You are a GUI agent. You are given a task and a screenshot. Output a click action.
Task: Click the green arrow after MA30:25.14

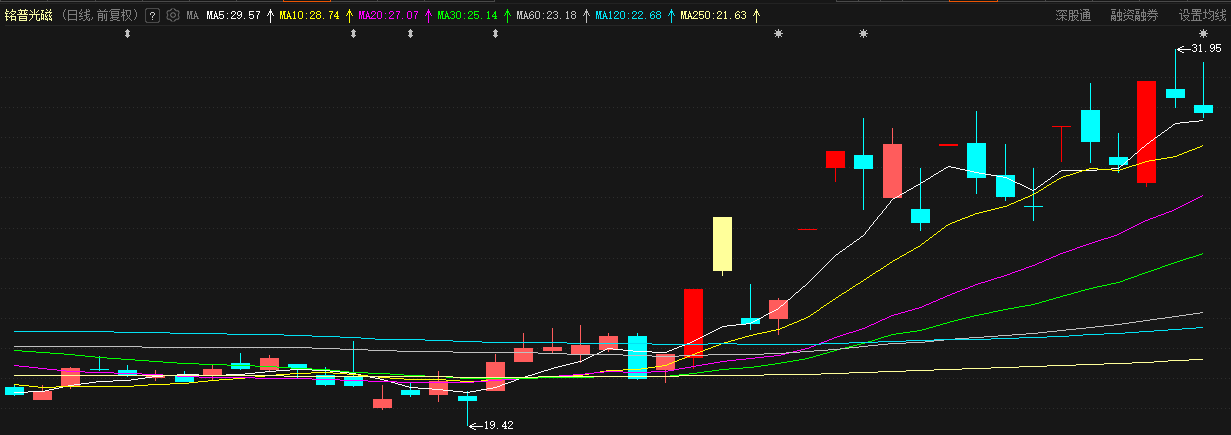click(x=507, y=16)
